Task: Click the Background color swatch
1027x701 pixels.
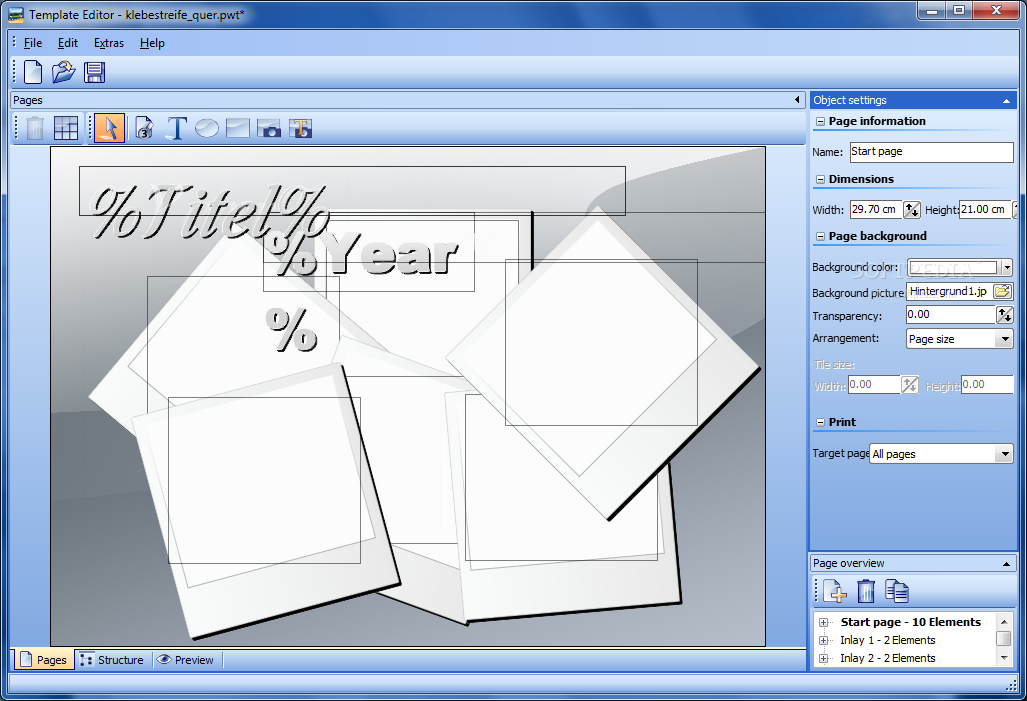Action: point(954,267)
